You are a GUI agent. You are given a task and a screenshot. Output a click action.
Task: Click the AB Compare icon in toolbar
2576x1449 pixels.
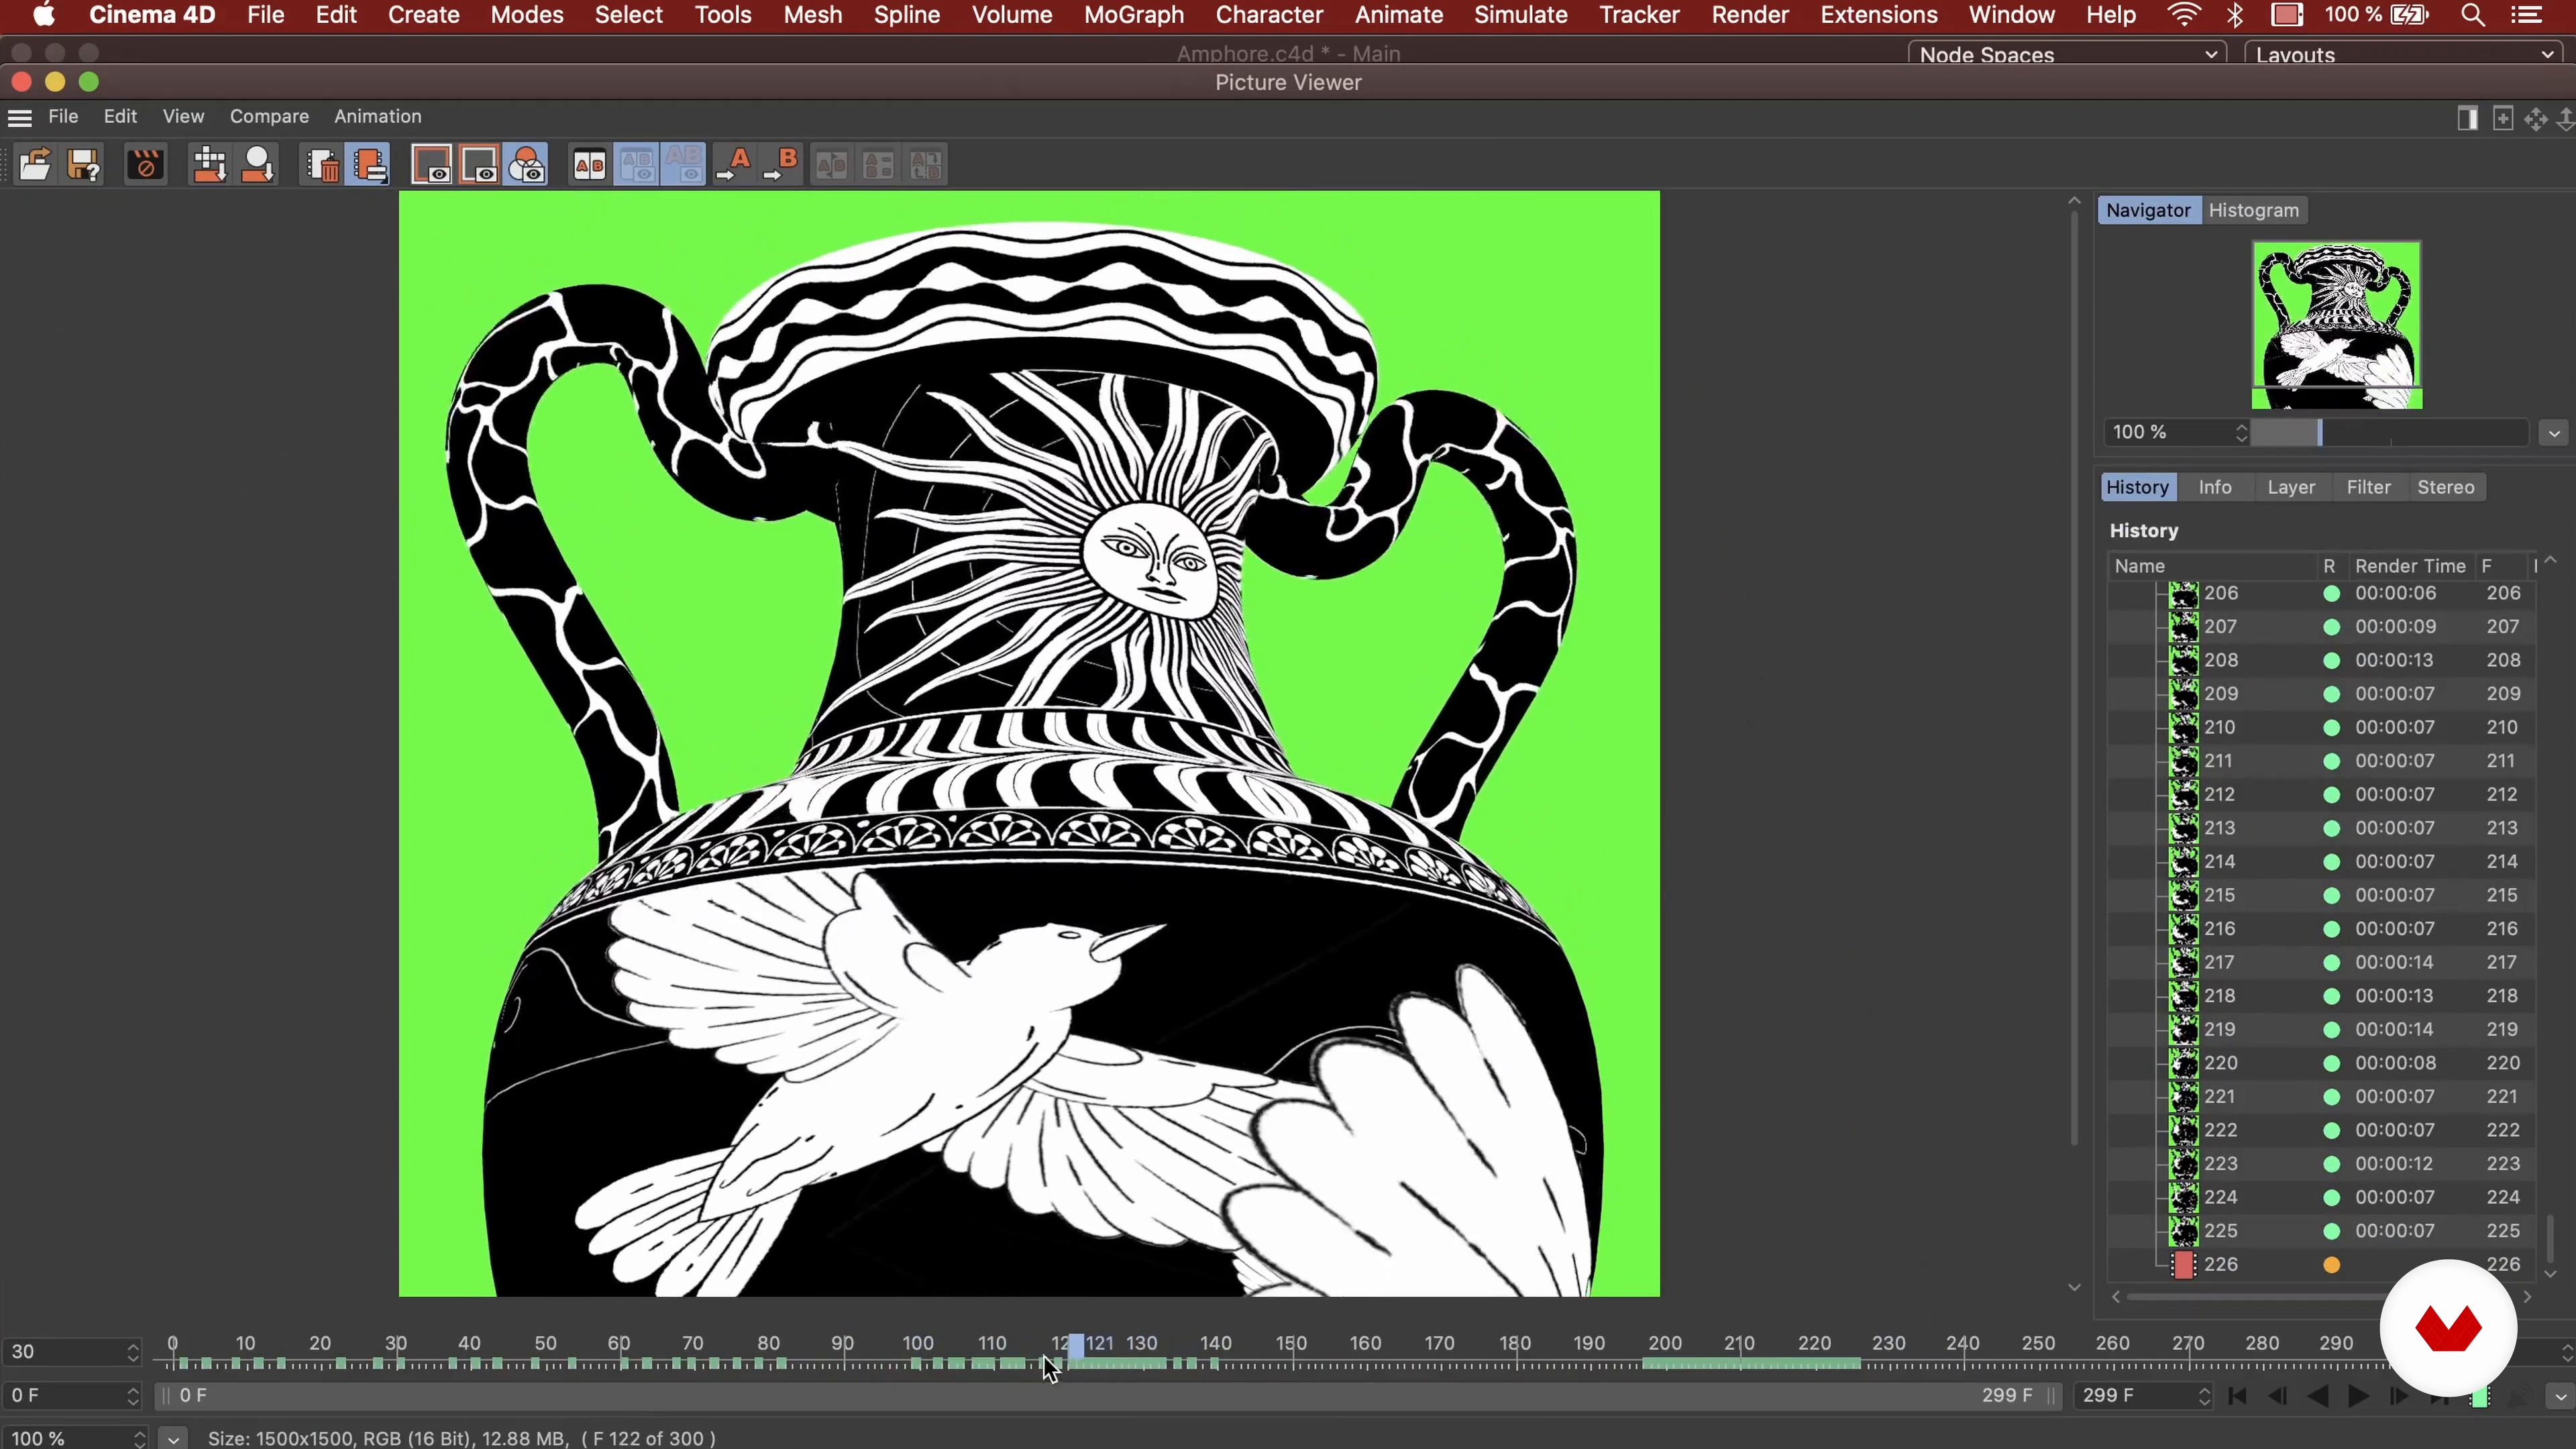click(589, 165)
